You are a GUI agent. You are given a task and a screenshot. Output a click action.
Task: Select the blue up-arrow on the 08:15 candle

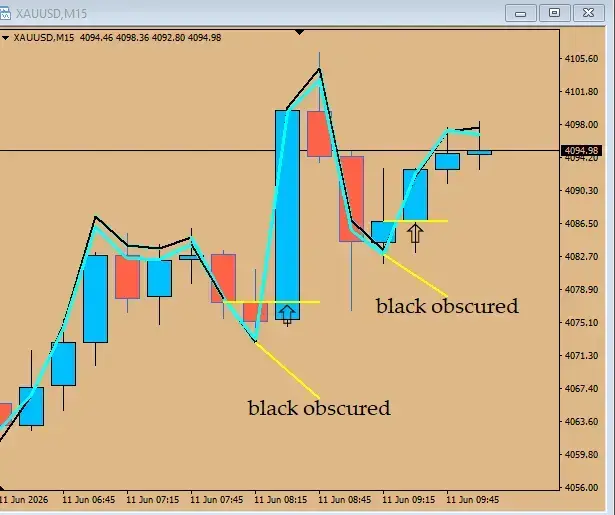[287, 315]
